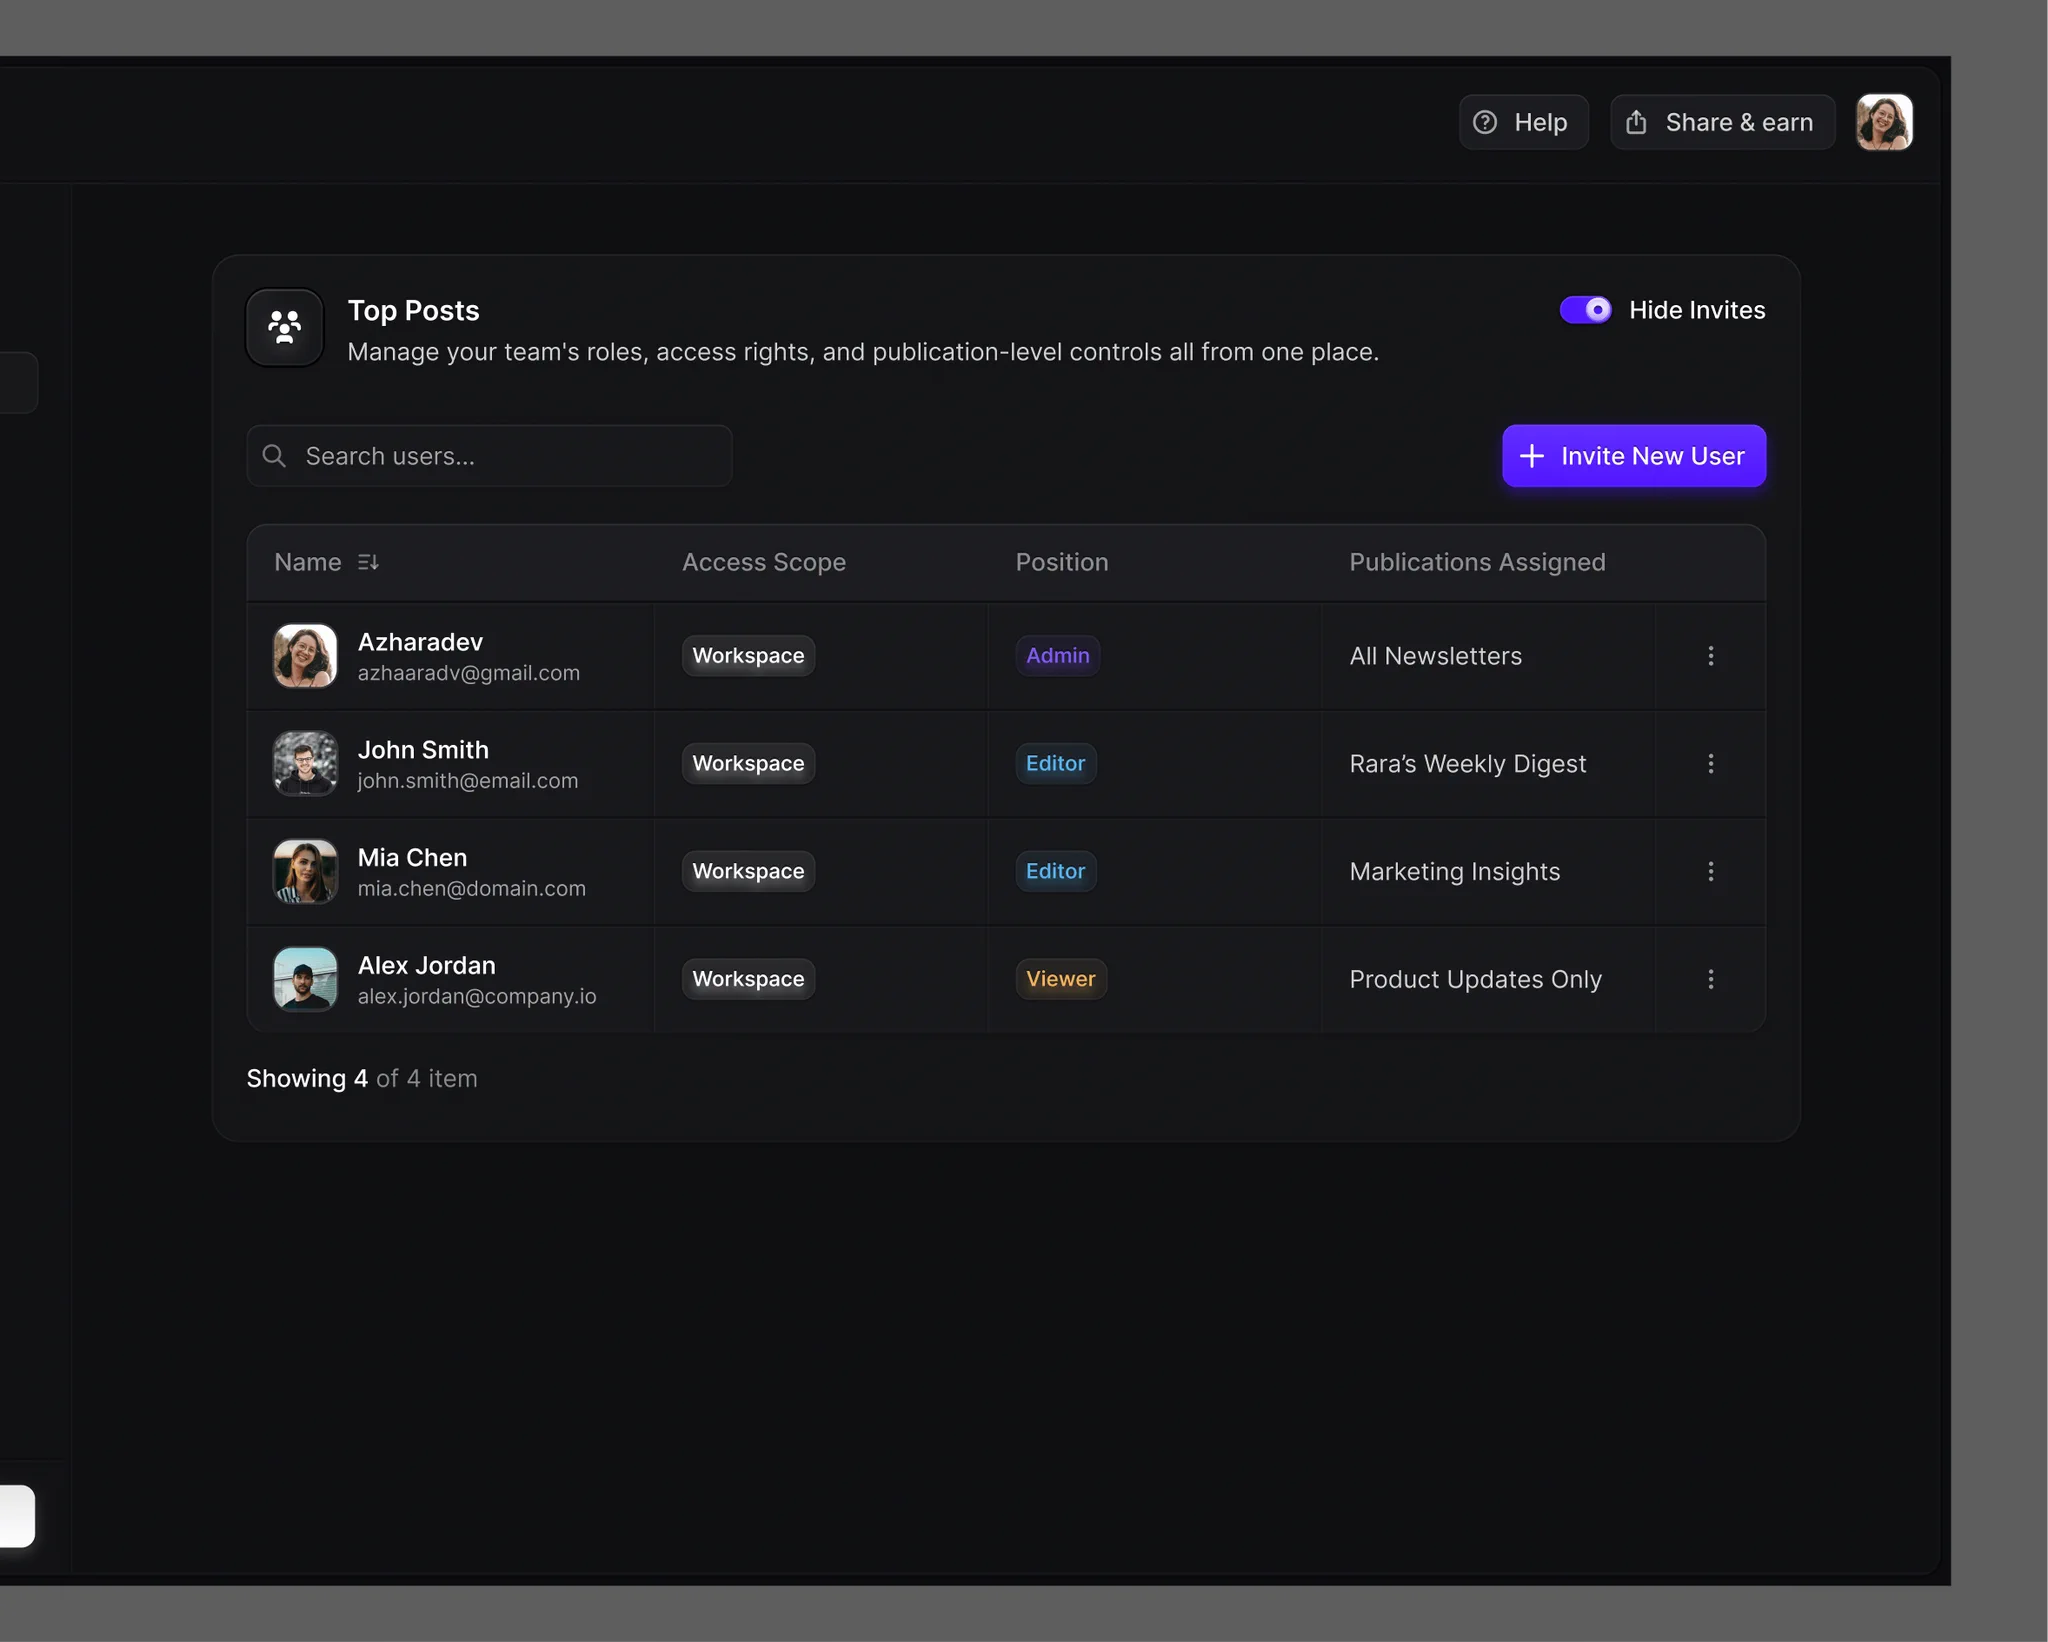The height and width of the screenshot is (1642, 2048).
Task: Click the Showing 4 of 4 item text
Action: pyautogui.click(x=362, y=1079)
